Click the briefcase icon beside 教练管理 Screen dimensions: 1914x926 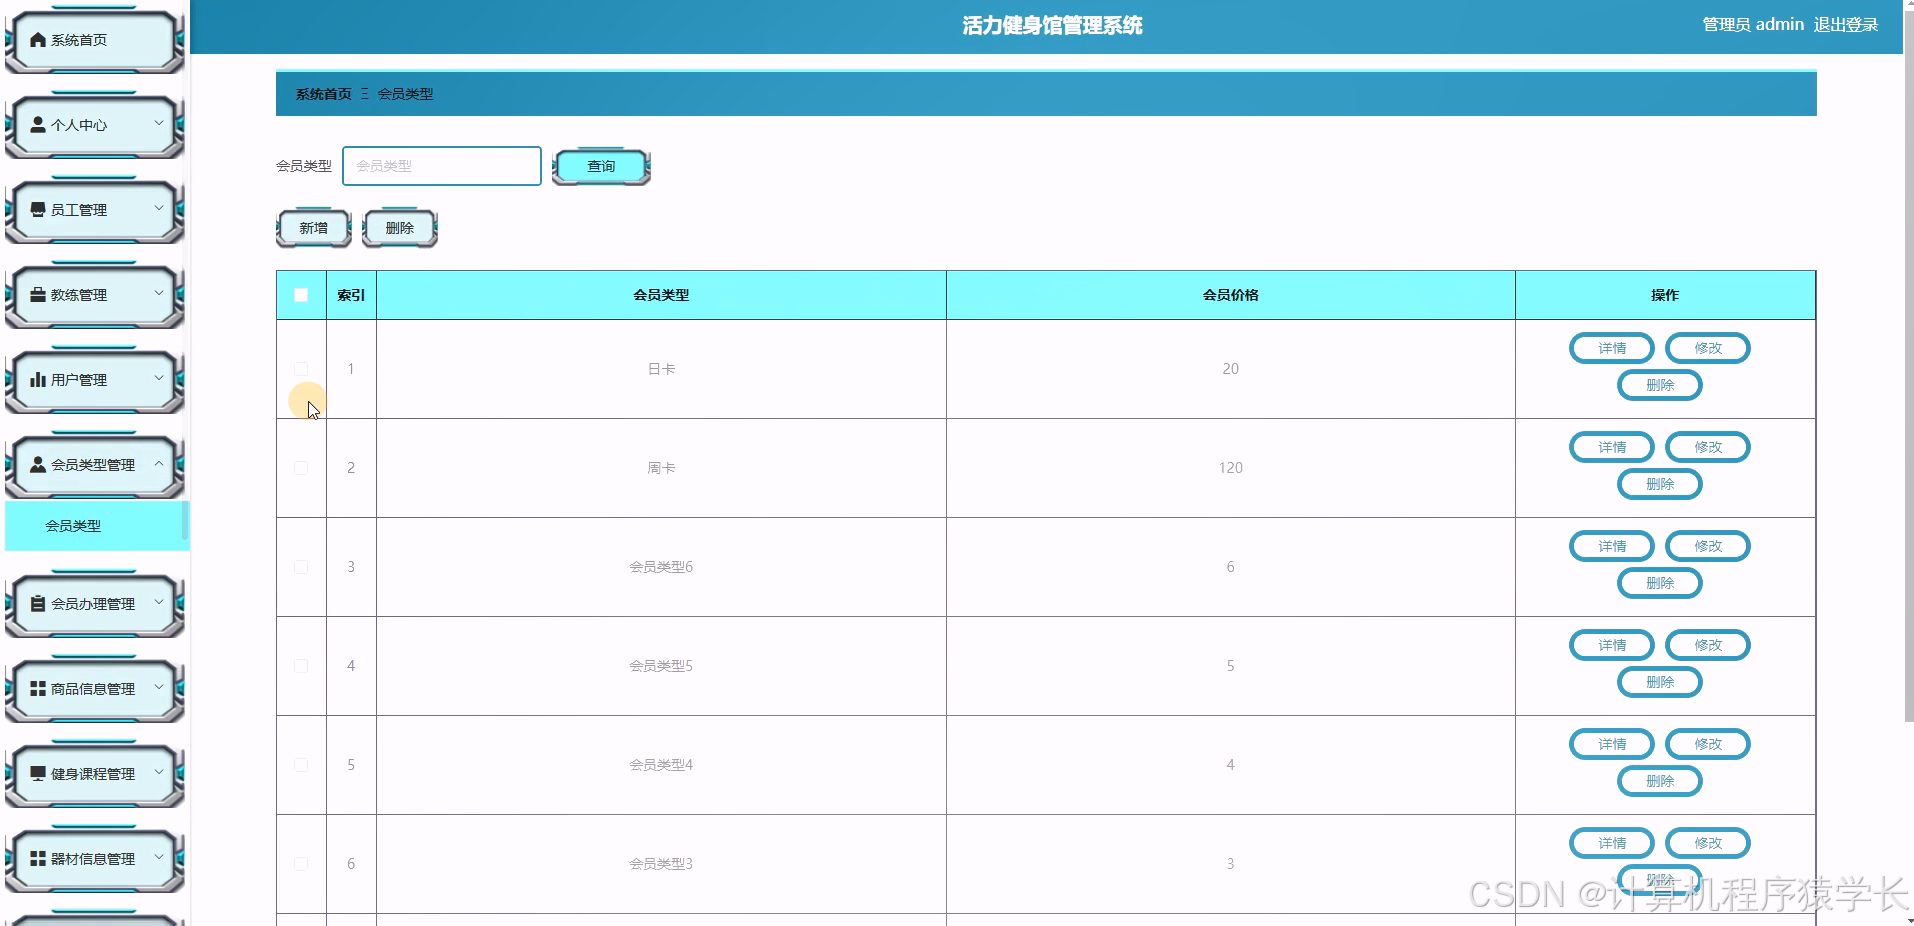38,295
